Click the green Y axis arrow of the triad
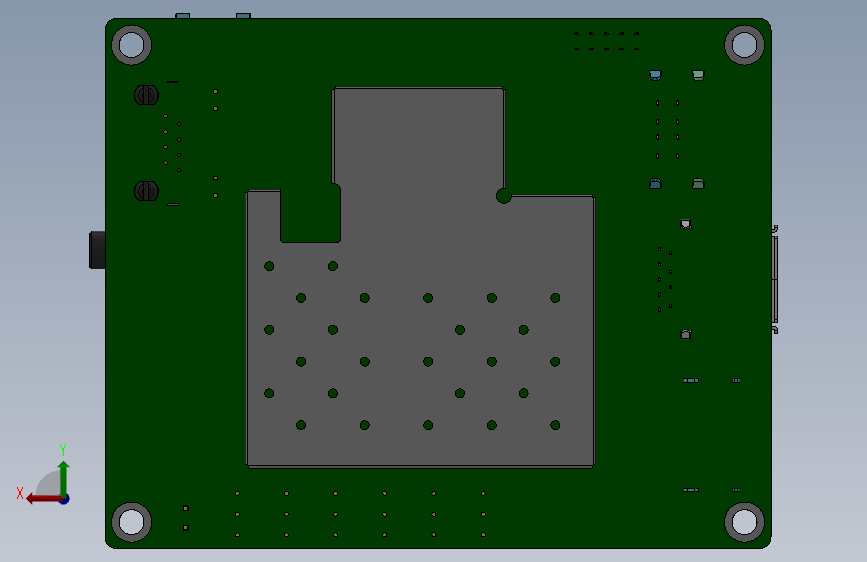 coord(64,477)
